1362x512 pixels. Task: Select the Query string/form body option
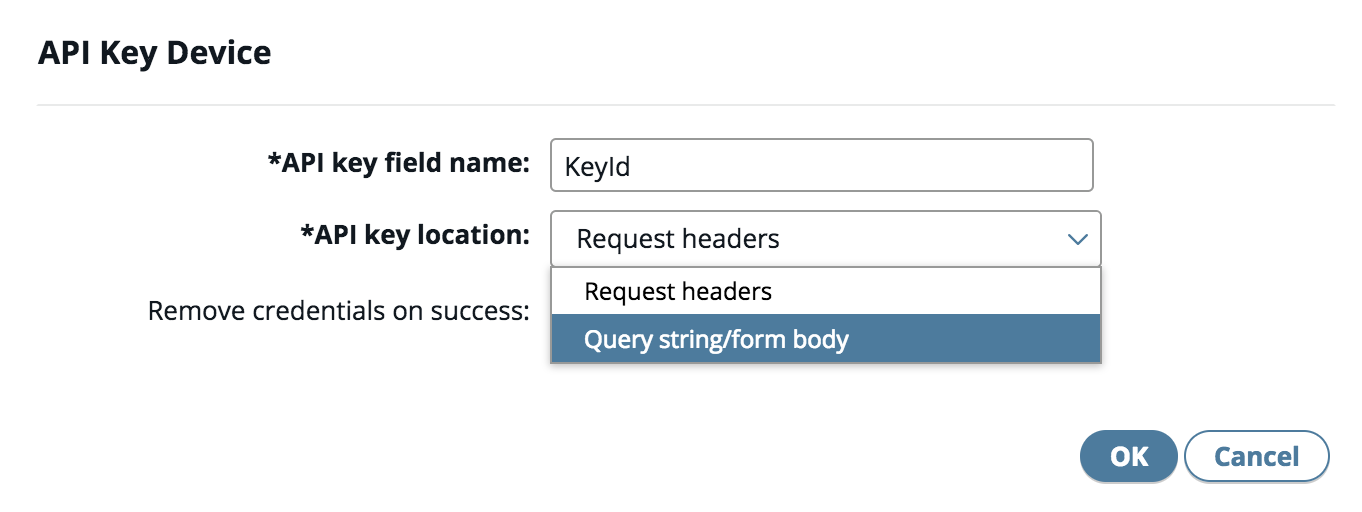tap(826, 340)
